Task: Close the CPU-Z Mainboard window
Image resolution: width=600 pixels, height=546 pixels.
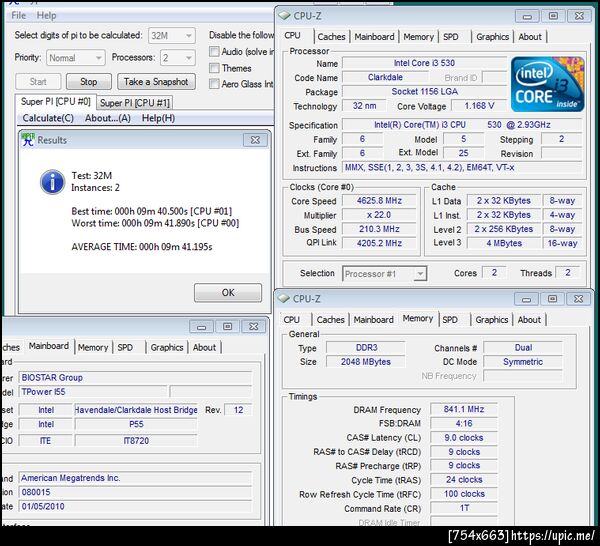Action: click(254, 326)
